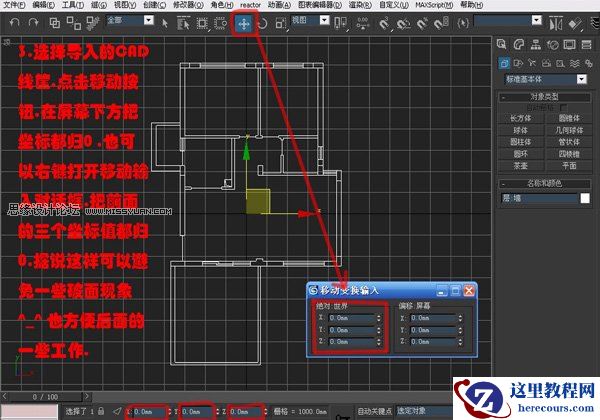Open the Create panel tab icon
This screenshot has width=600, height=420.
(502, 44)
